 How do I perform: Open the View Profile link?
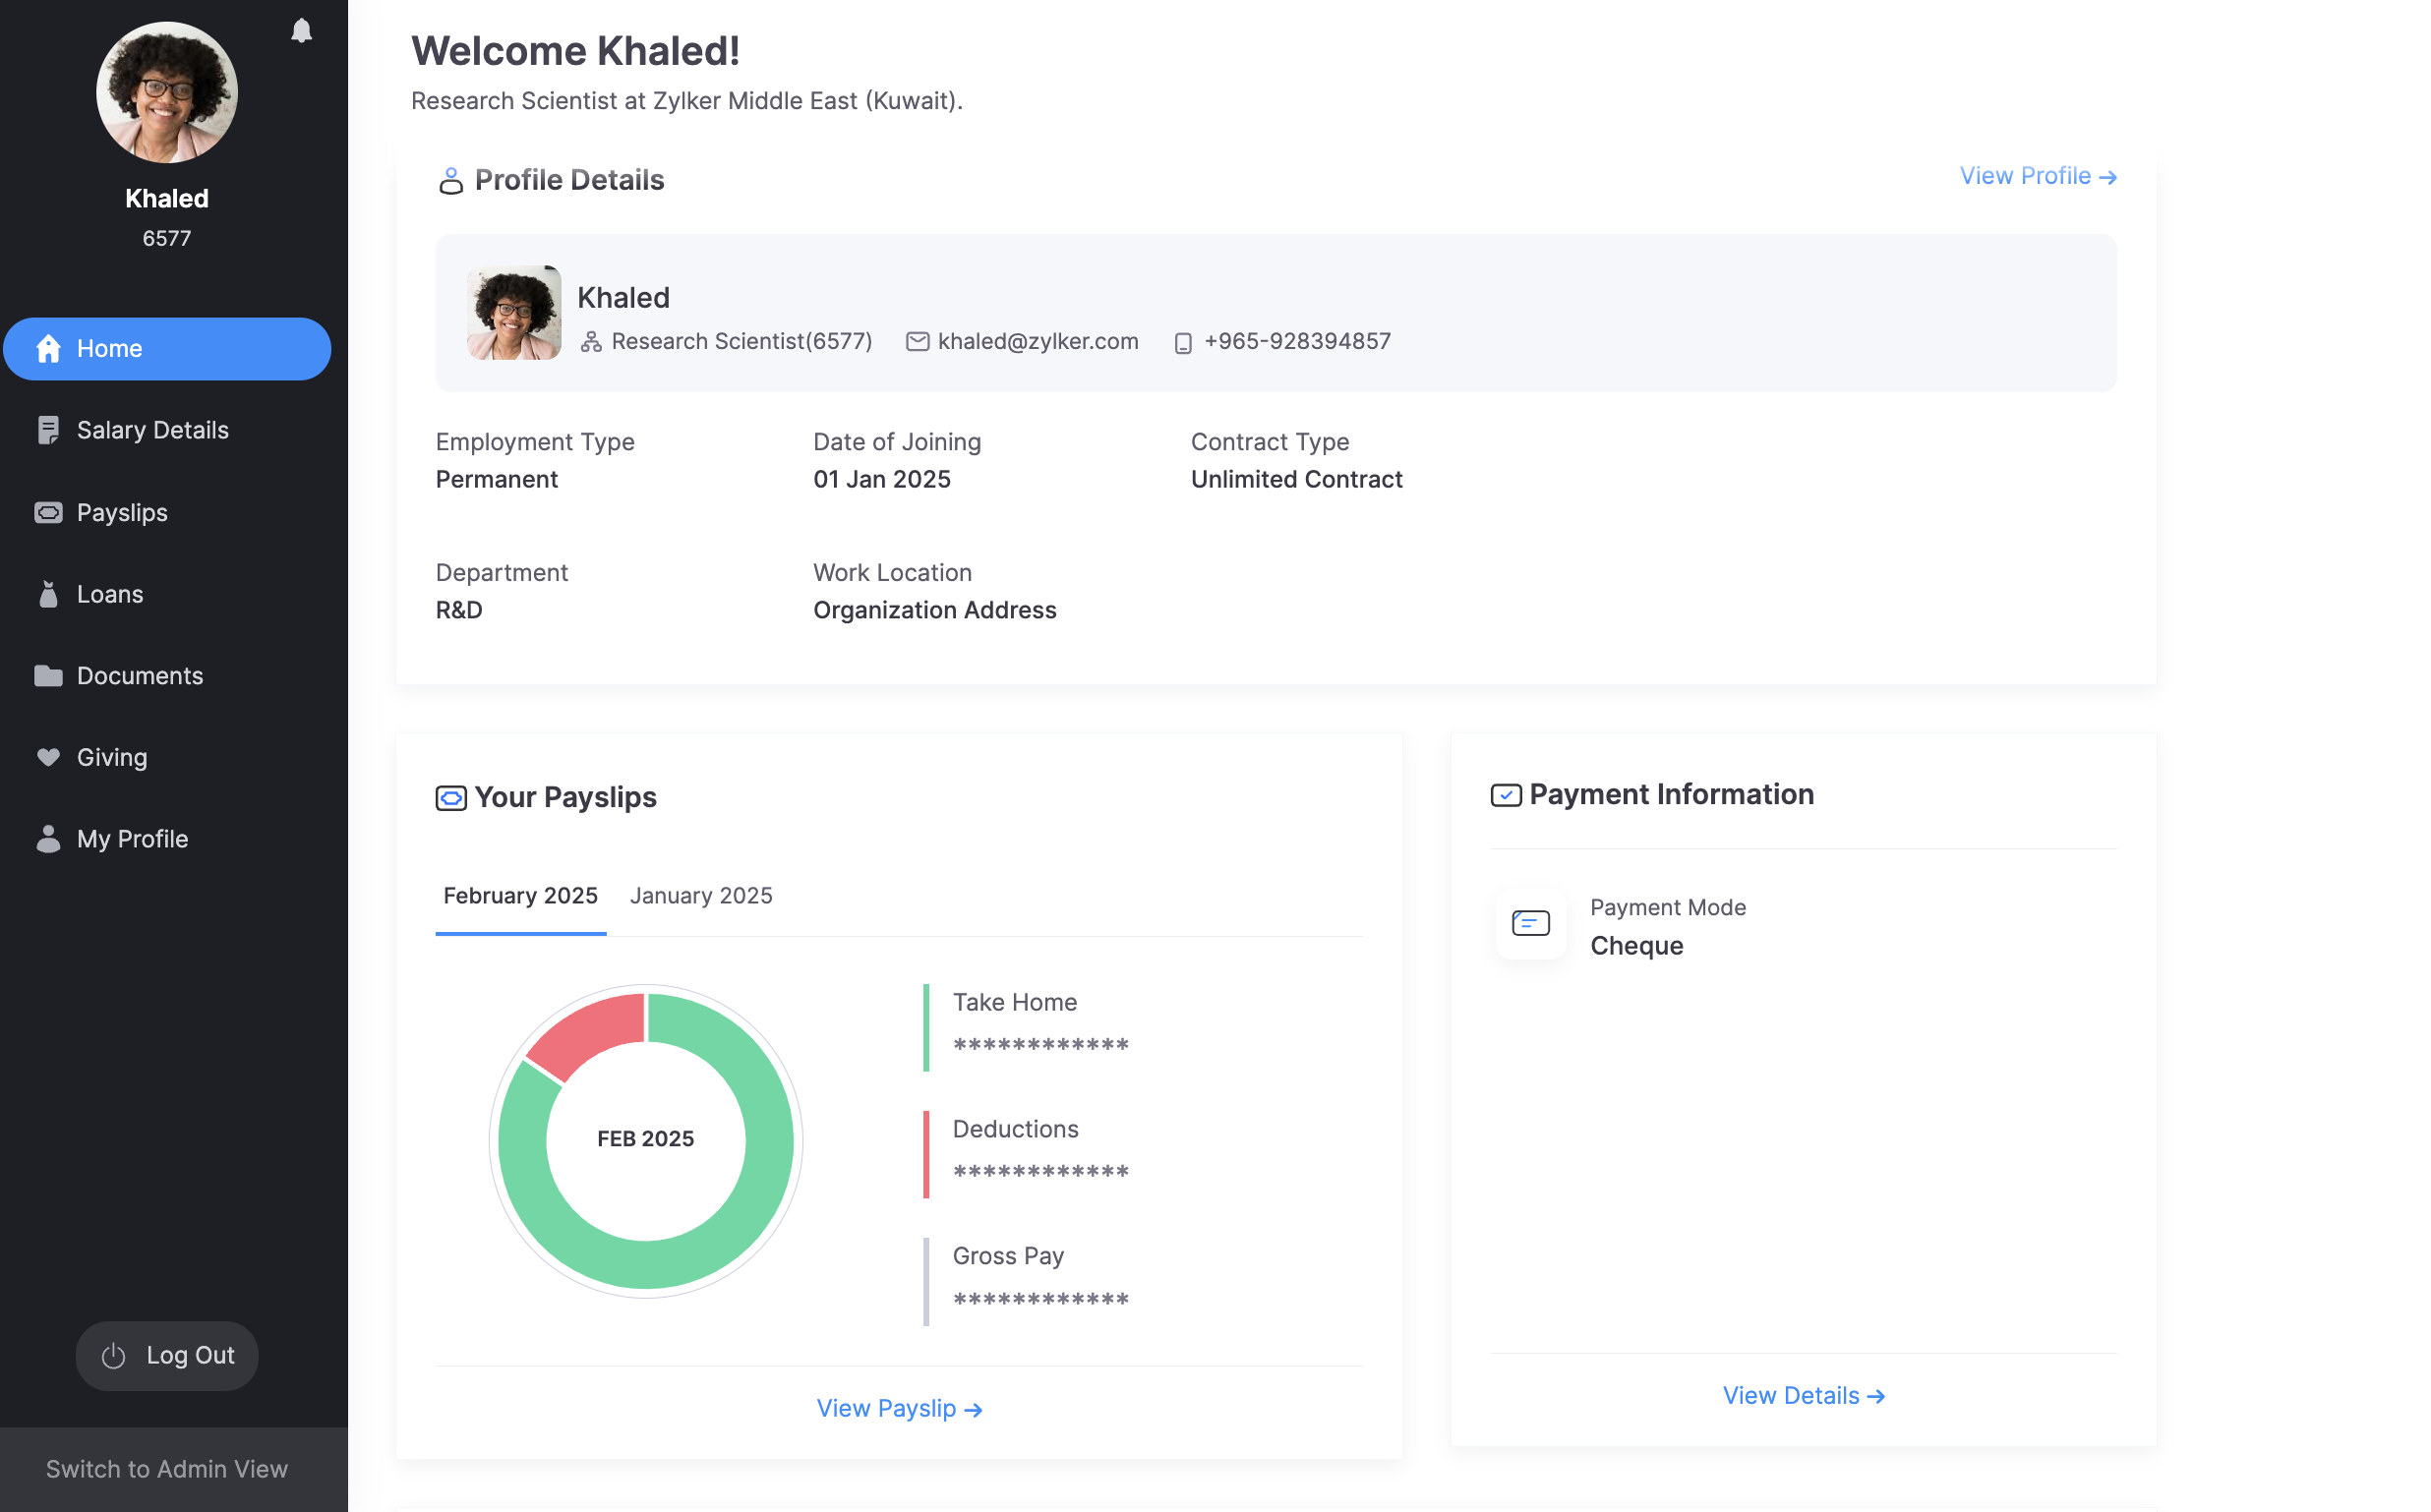click(x=2037, y=176)
